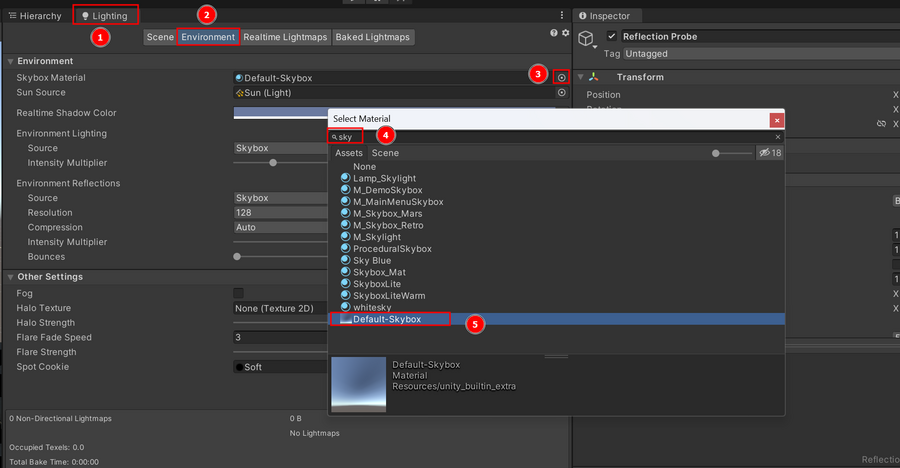Viewport: 900px width, 468px height.
Task: Open the Untagged Tag dropdown
Action: [x=761, y=53]
